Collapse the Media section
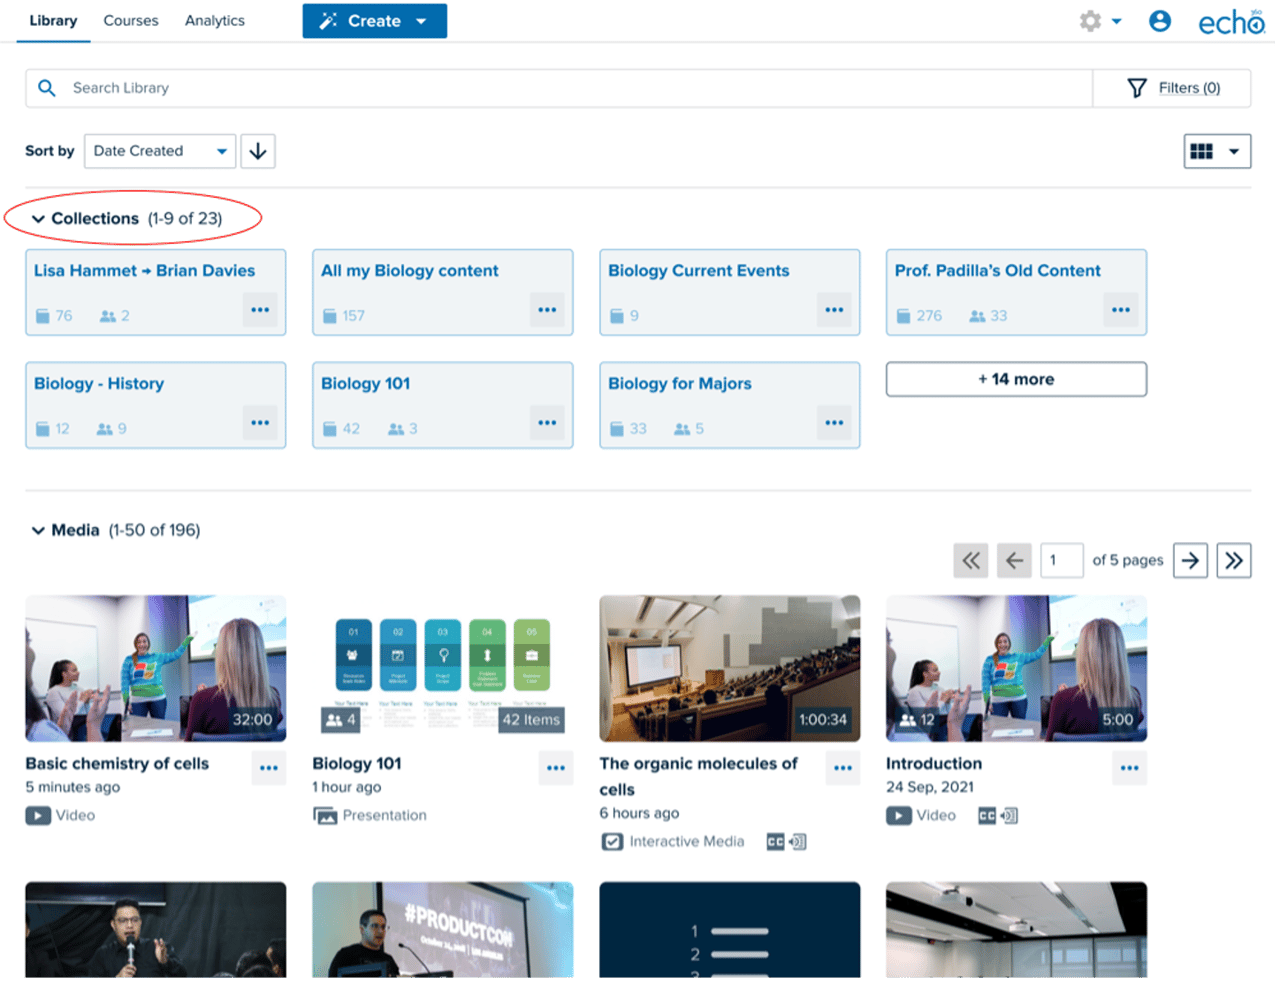The width and height of the screenshot is (1280, 982). [x=38, y=531]
